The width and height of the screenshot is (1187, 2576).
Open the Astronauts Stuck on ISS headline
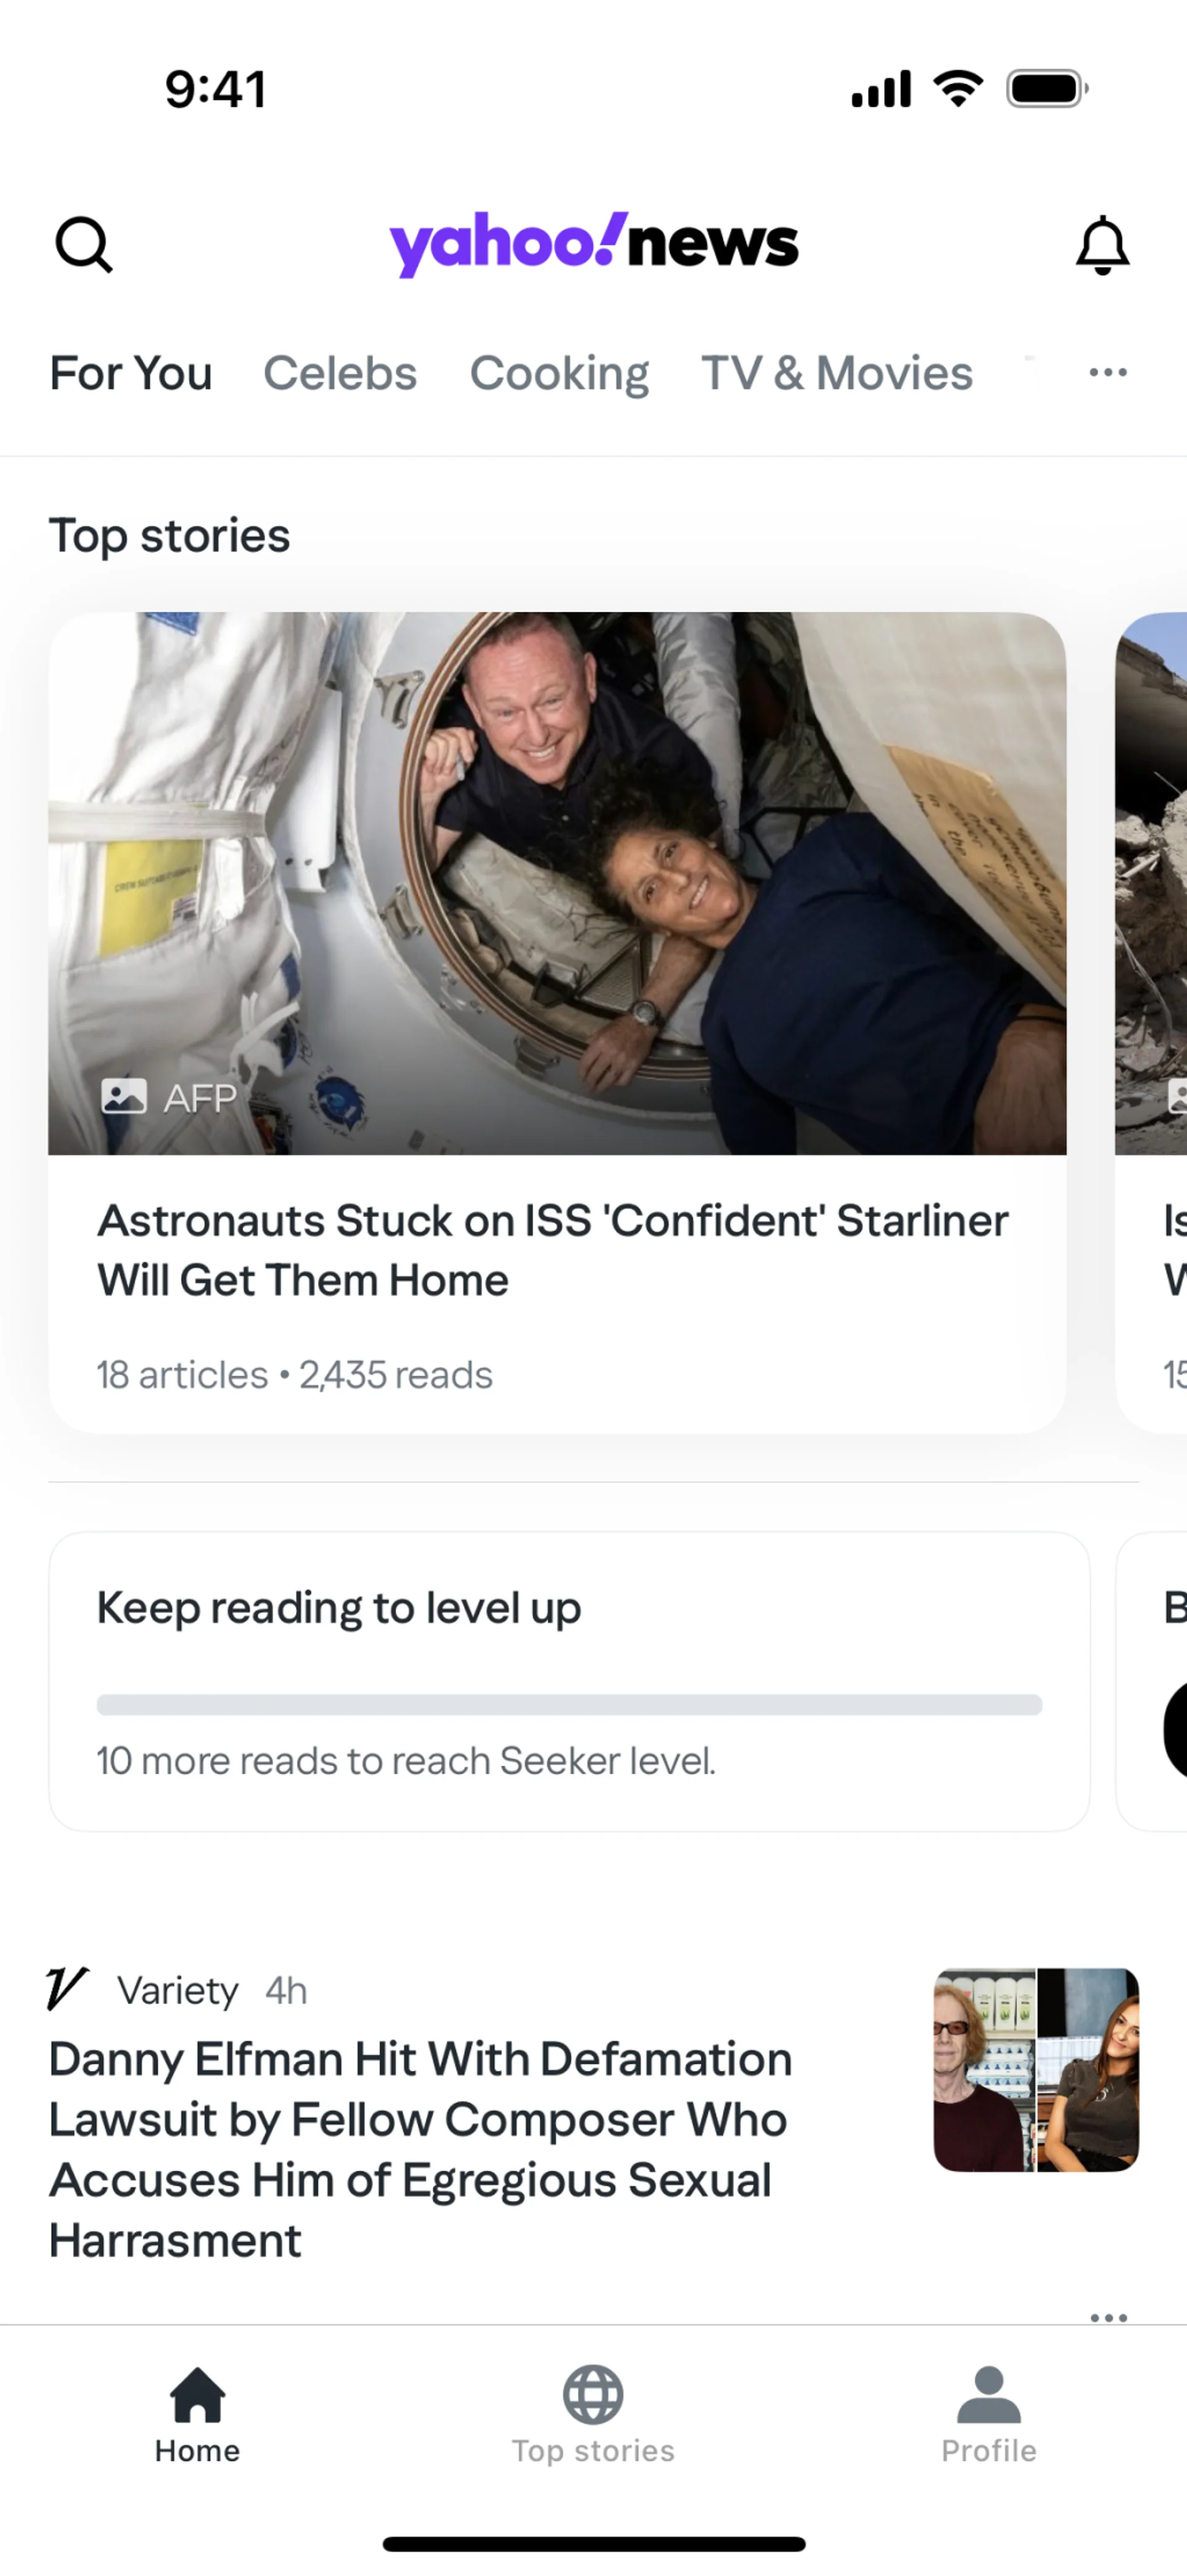pyautogui.click(x=552, y=1250)
